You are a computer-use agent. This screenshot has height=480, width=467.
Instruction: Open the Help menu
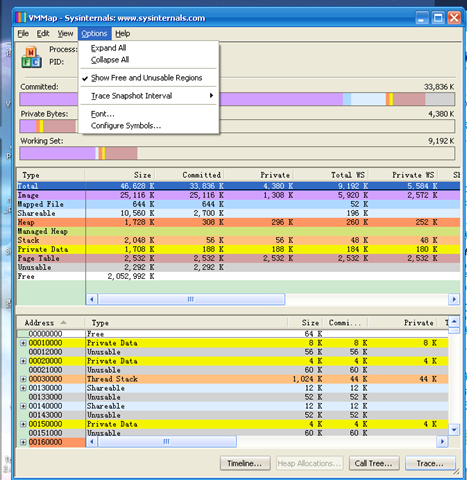[123, 34]
